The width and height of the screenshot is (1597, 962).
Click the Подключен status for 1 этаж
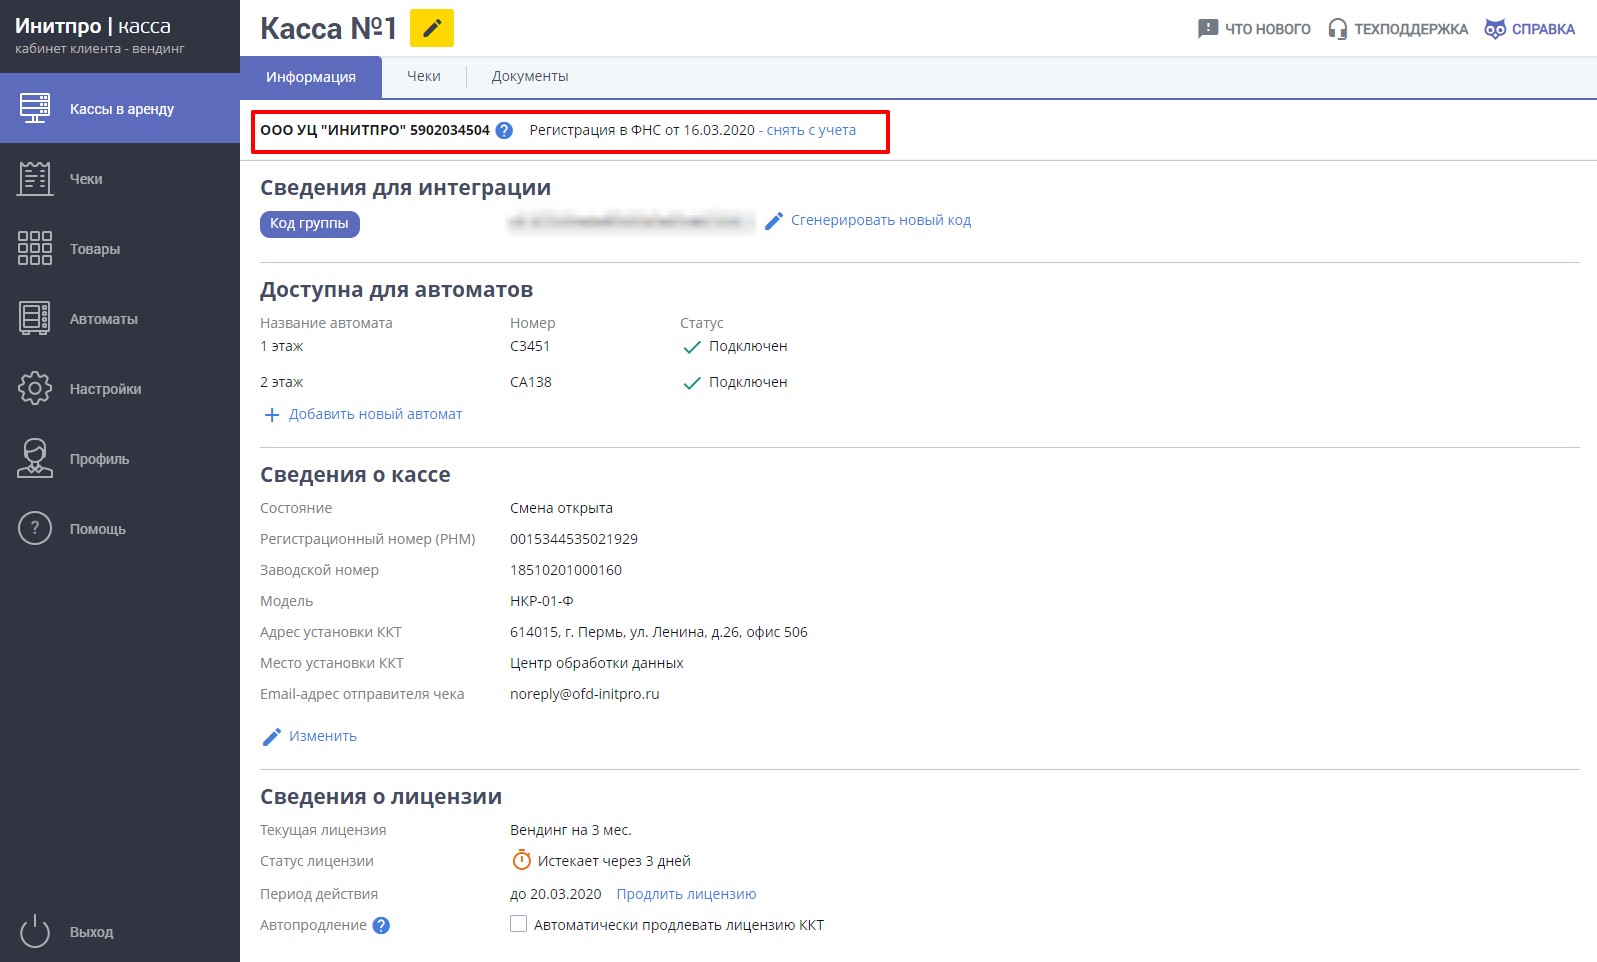click(x=748, y=346)
